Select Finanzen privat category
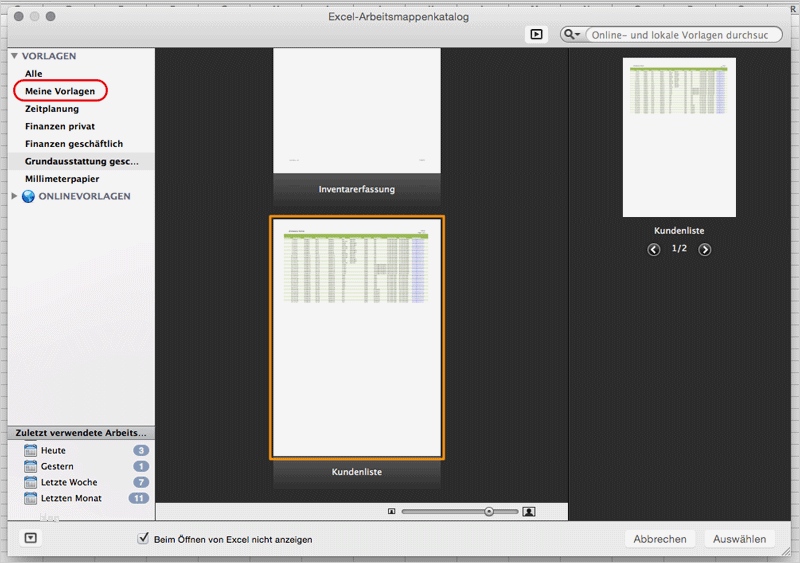The height and width of the screenshot is (563, 800). pos(60,126)
